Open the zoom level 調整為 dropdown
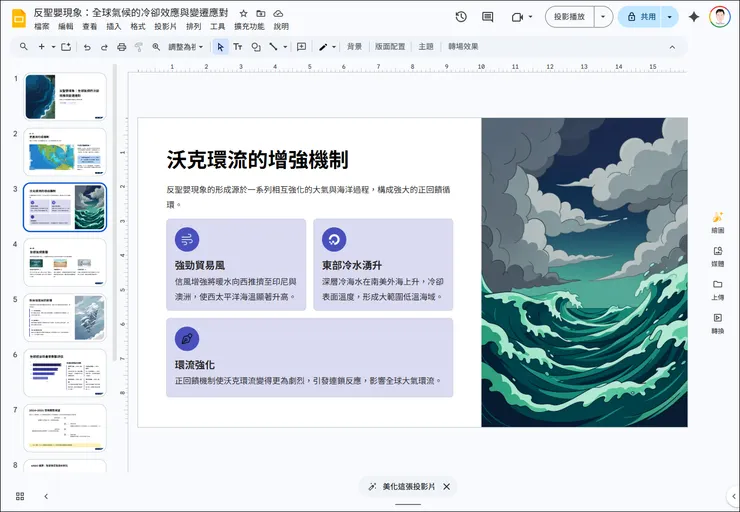 coord(185,47)
